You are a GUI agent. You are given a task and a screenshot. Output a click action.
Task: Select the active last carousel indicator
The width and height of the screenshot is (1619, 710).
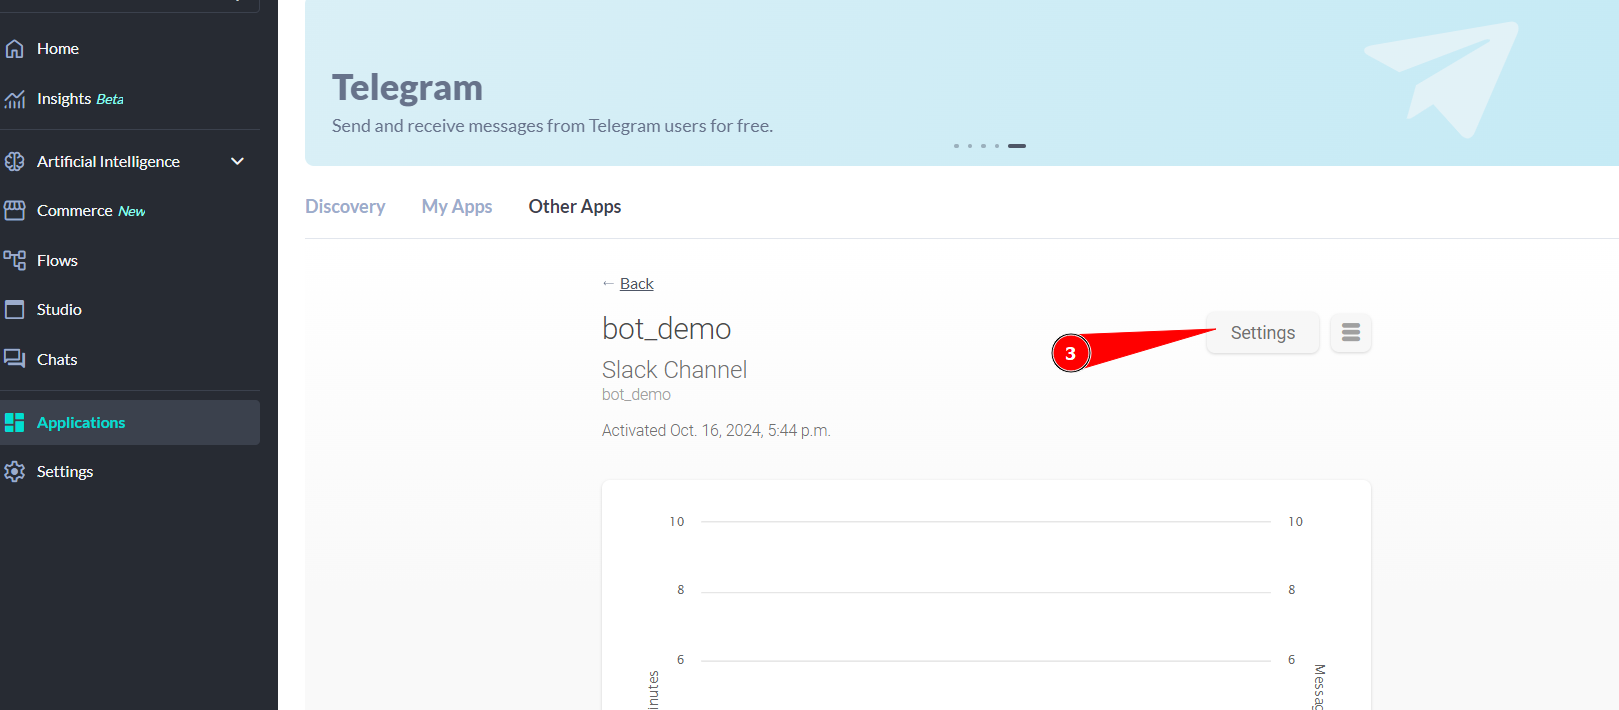click(x=1017, y=146)
